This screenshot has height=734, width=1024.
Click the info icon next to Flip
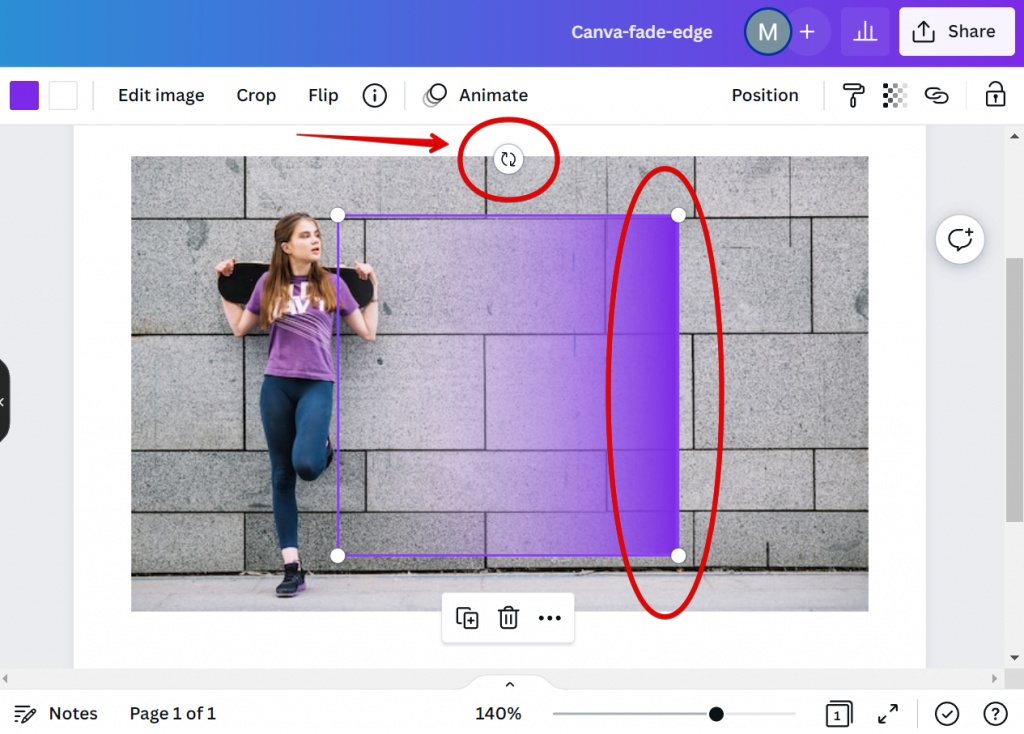pos(374,95)
